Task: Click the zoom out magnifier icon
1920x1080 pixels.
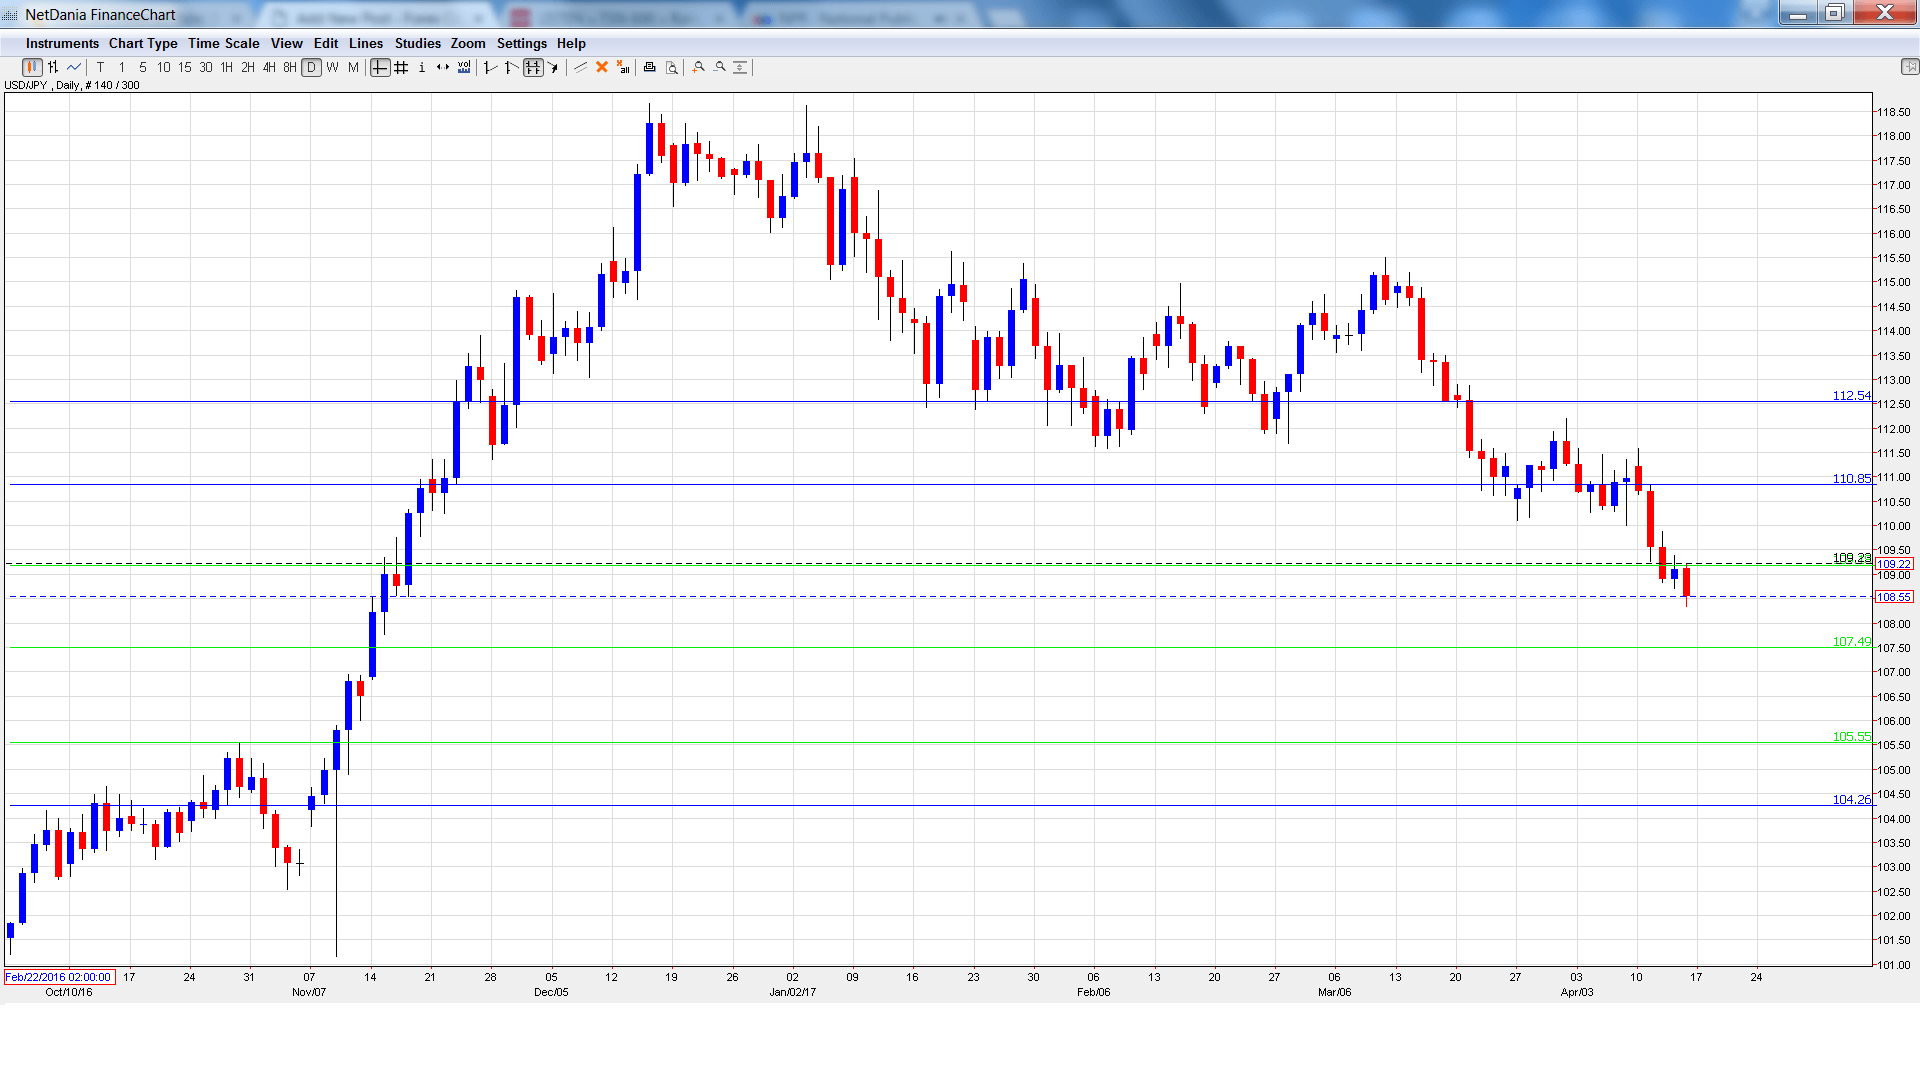Action: [720, 67]
